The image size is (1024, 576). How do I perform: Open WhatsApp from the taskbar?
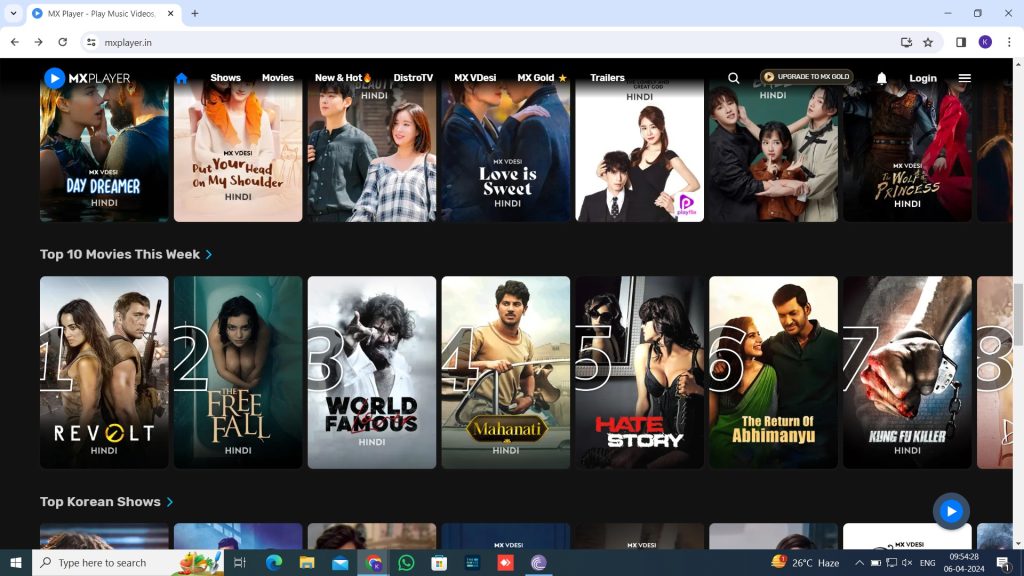tap(406, 563)
